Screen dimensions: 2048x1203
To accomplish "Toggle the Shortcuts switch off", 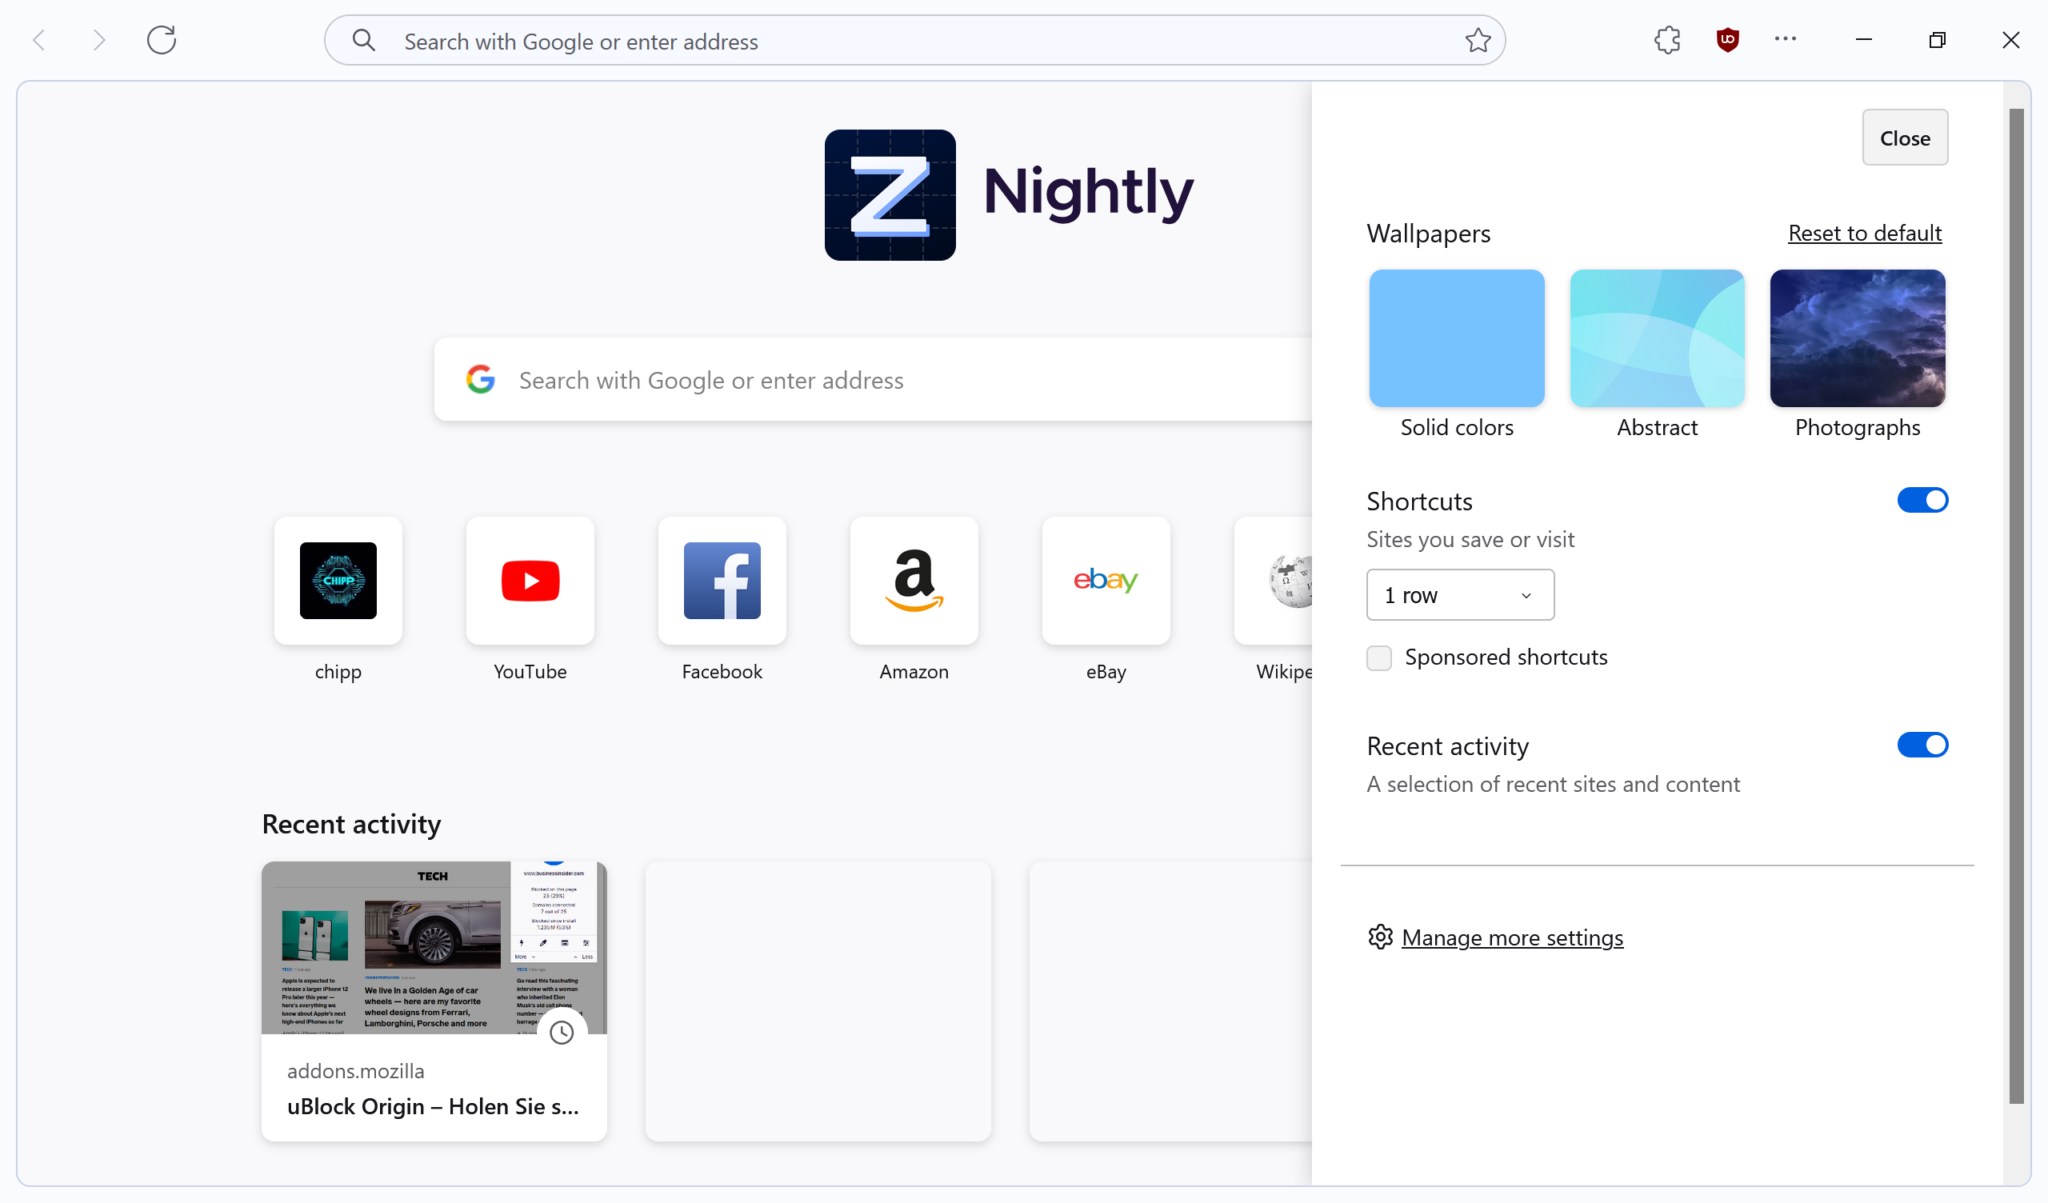I will 1922,500.
